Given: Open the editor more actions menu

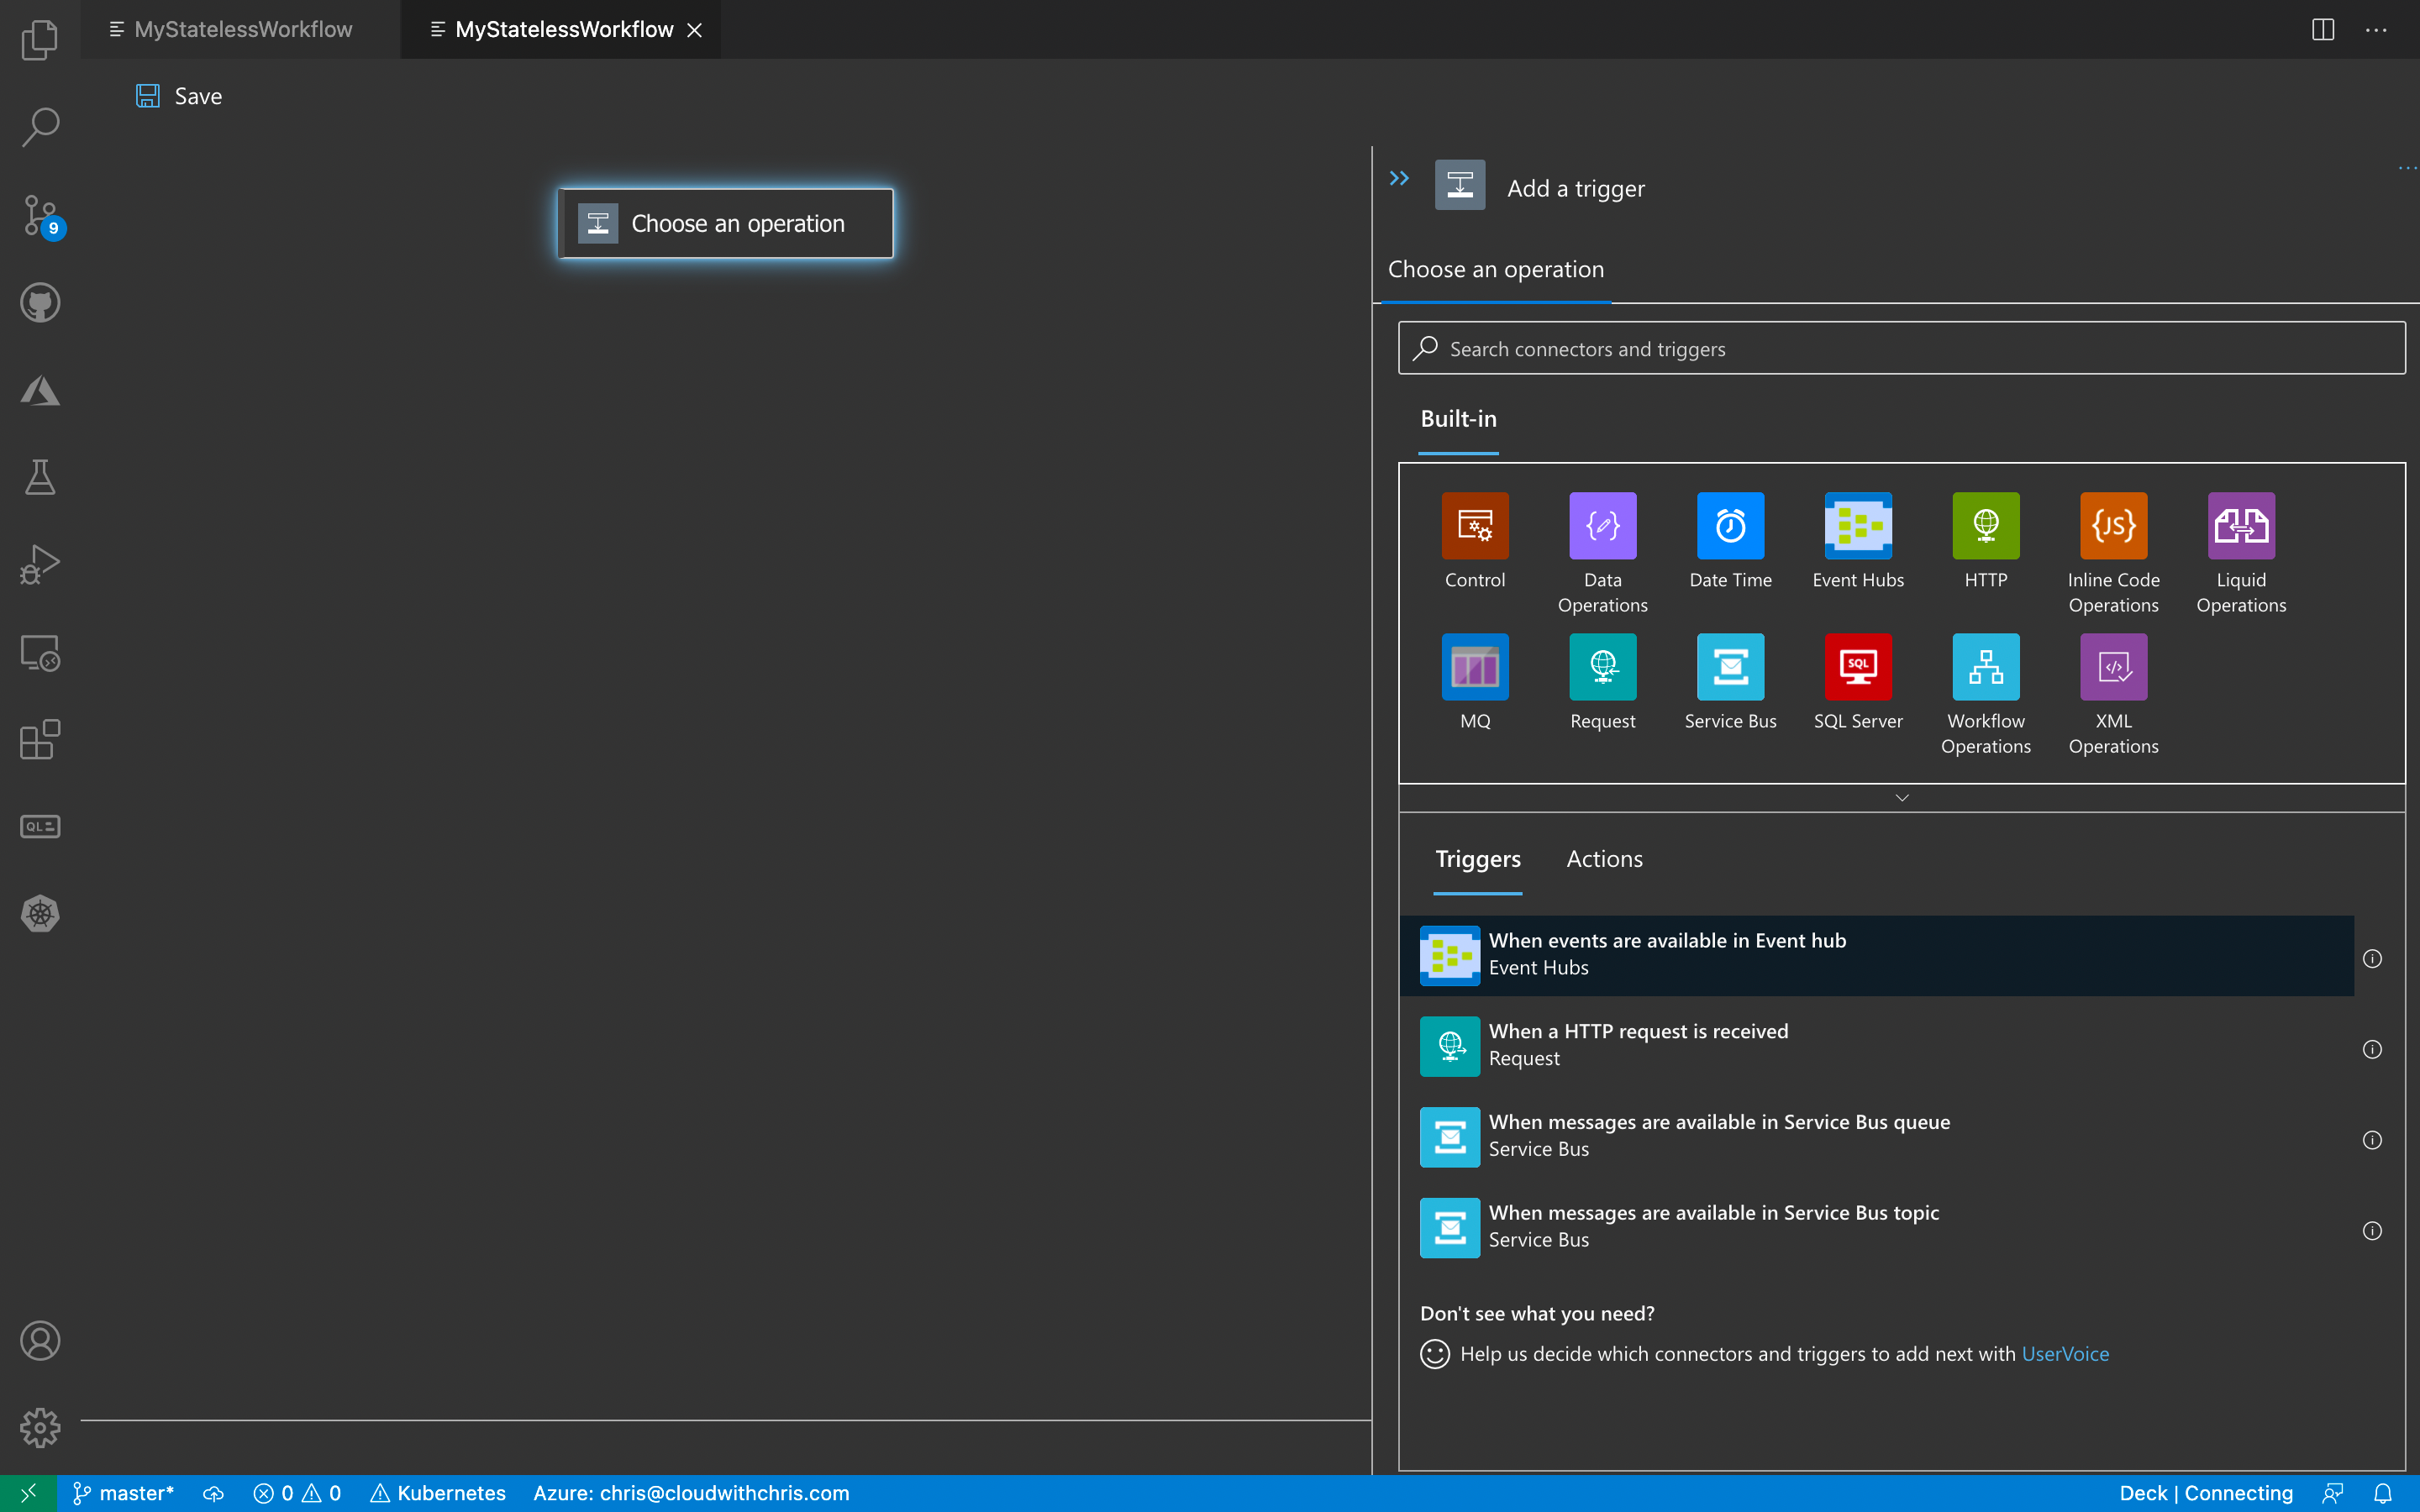Looking at the screenshot, I should pos(2377,29).
